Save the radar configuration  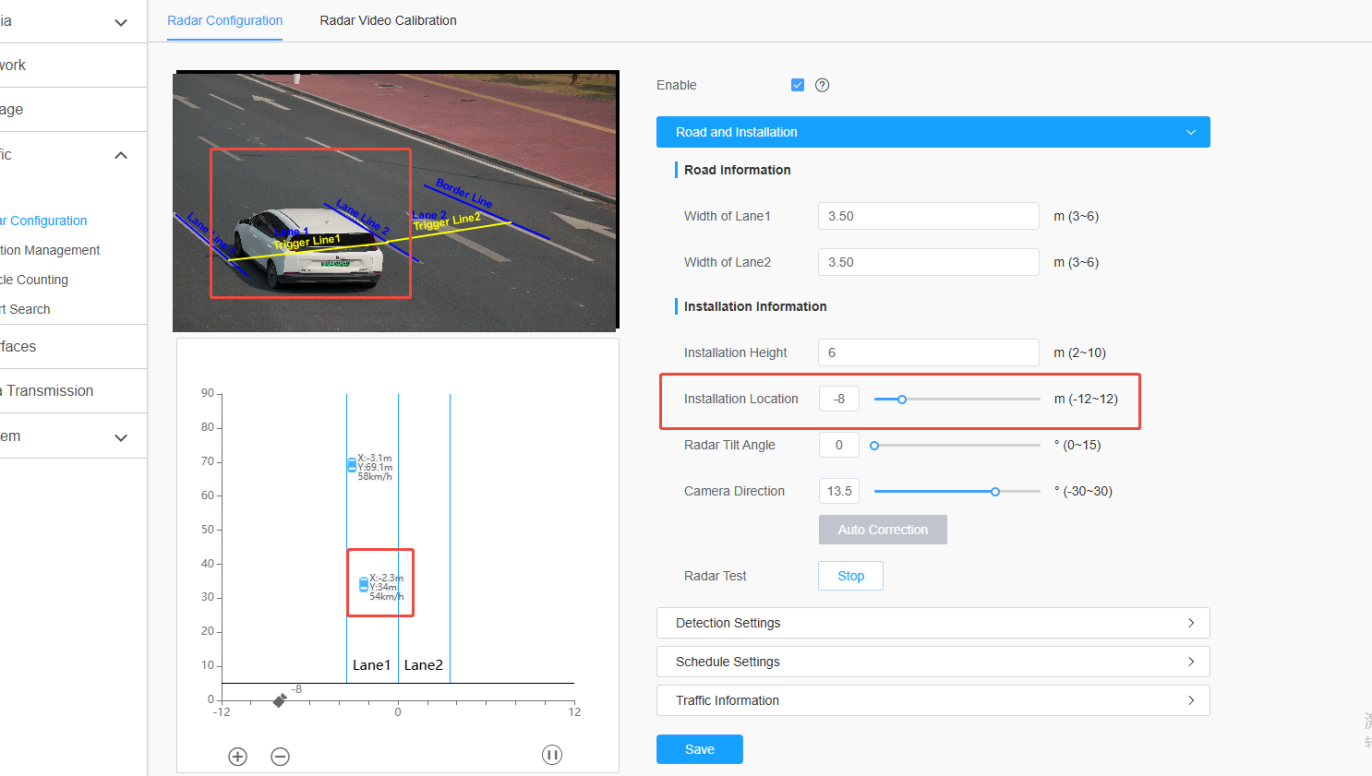700,749
